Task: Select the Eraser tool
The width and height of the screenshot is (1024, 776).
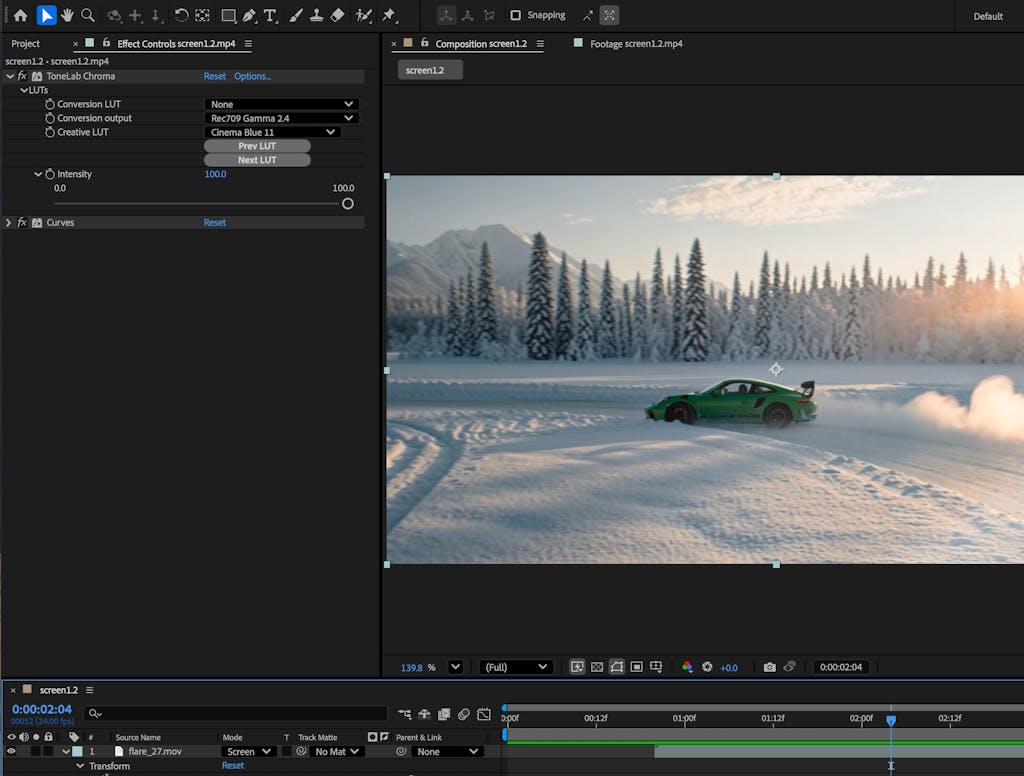Action: click(x=337, y=15)
